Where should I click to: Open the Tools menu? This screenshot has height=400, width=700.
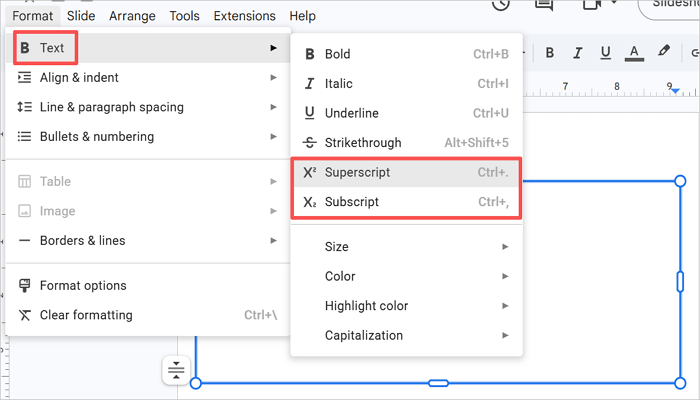tap(184, 16)
